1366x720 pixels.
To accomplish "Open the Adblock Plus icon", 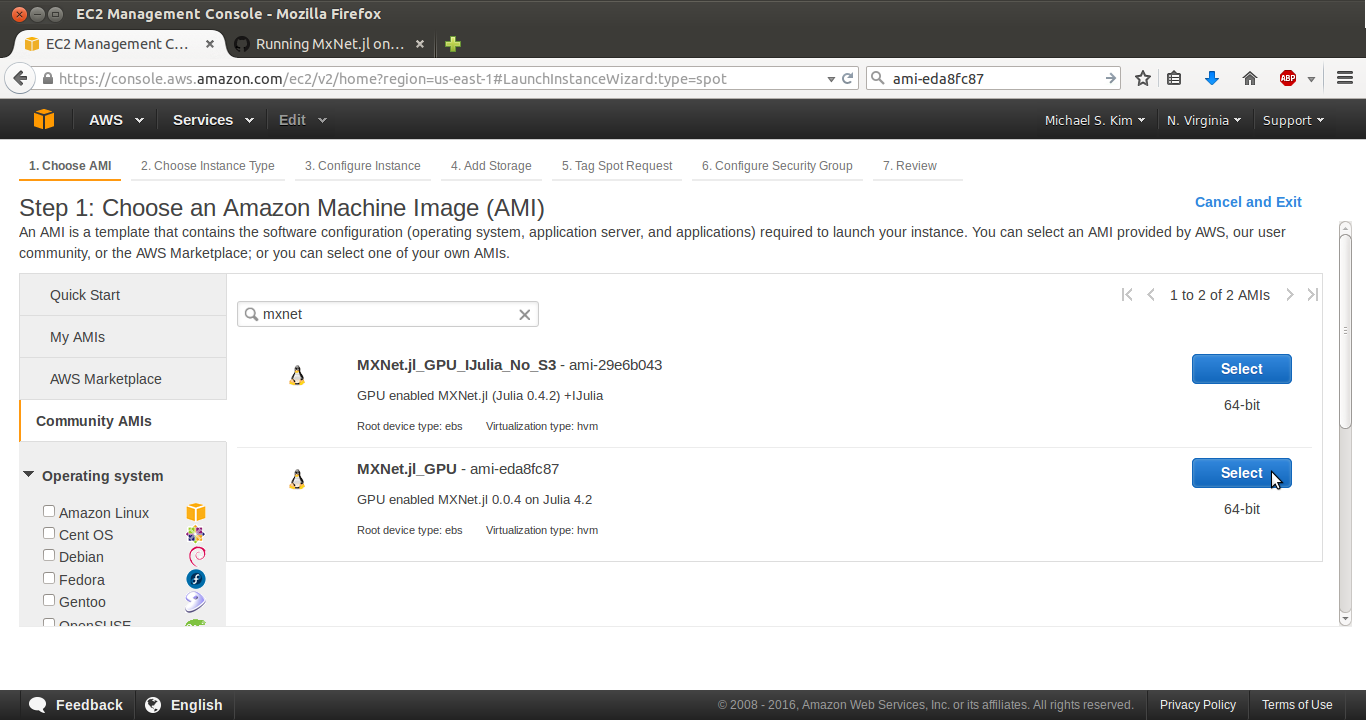I will 1288,78.
